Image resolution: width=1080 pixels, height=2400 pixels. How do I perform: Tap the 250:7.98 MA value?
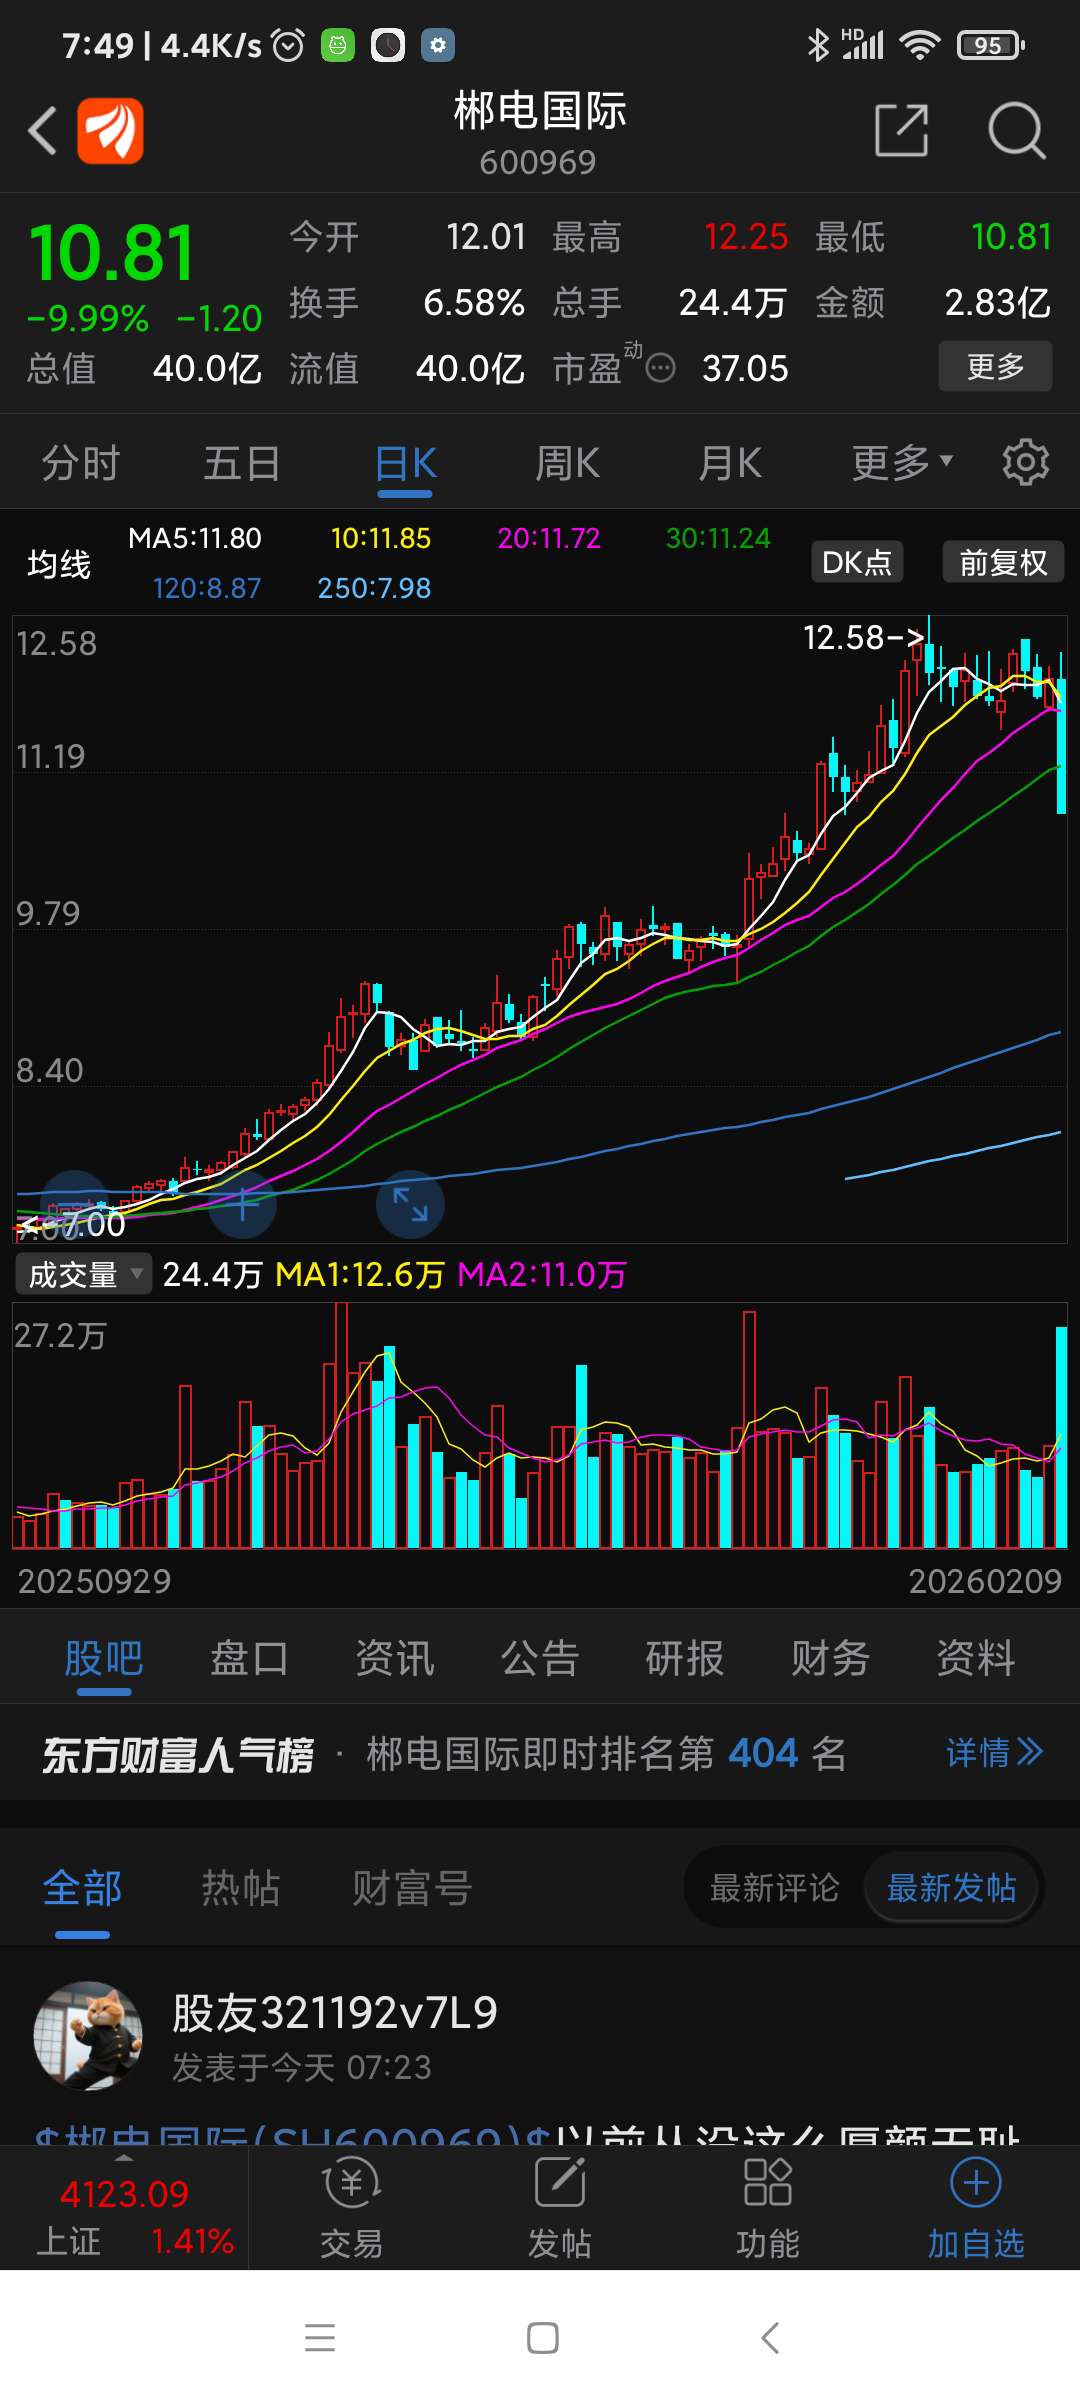(374, 588)
